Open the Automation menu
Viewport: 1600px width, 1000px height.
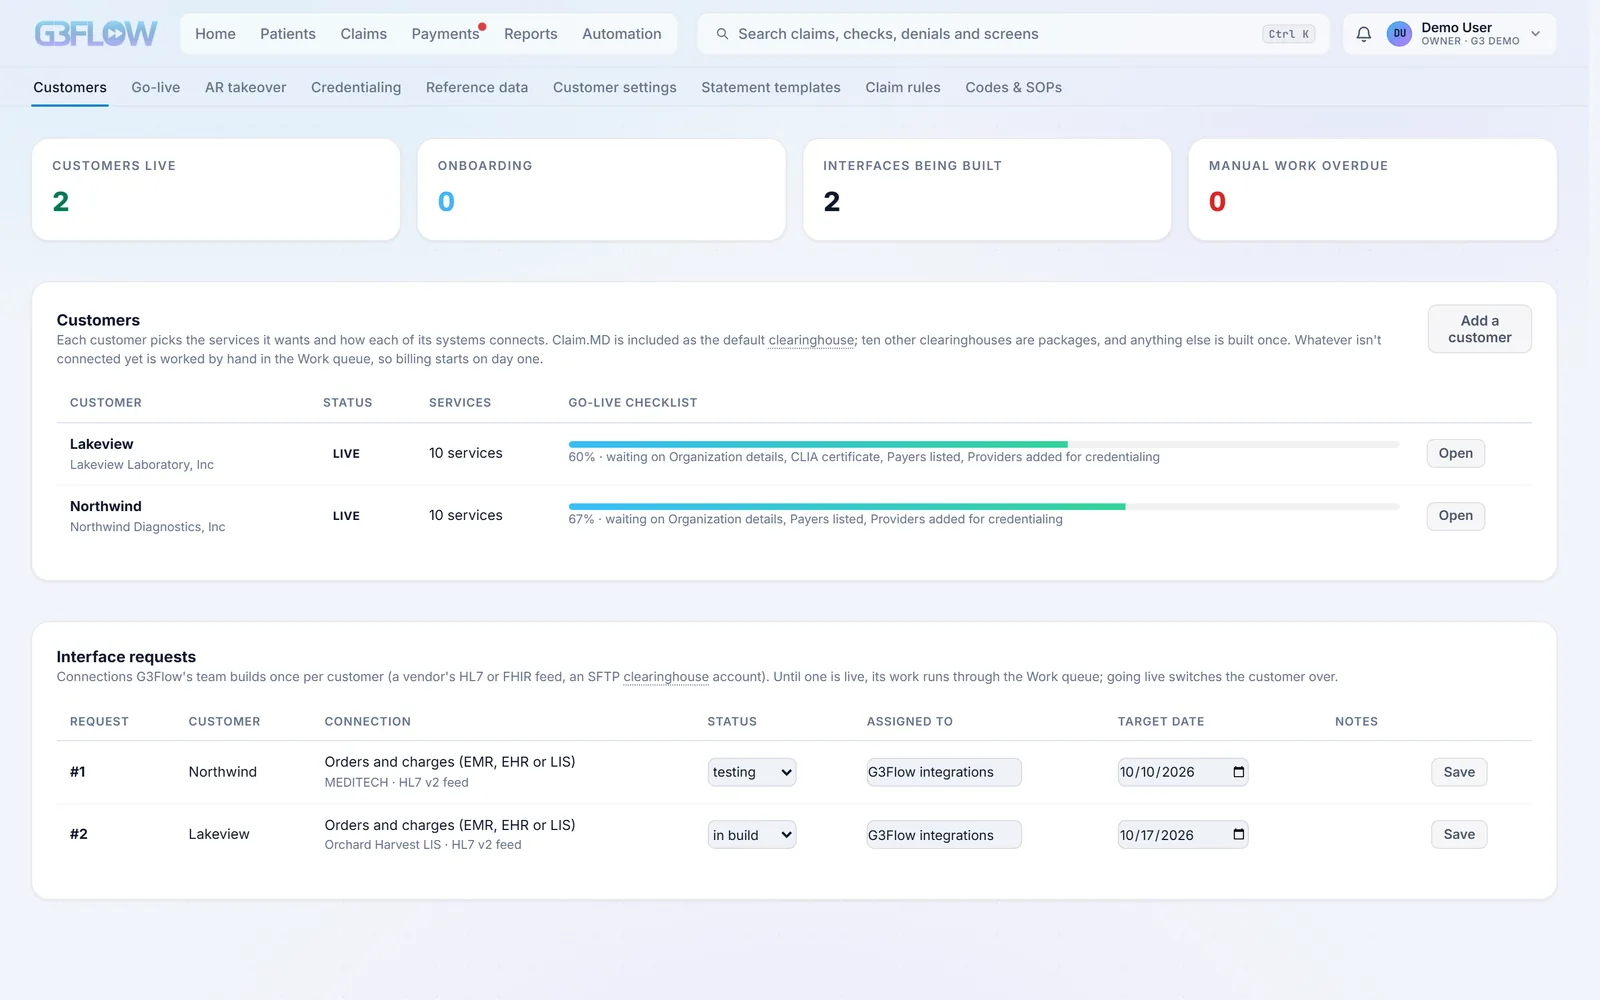tap(622, 34)
